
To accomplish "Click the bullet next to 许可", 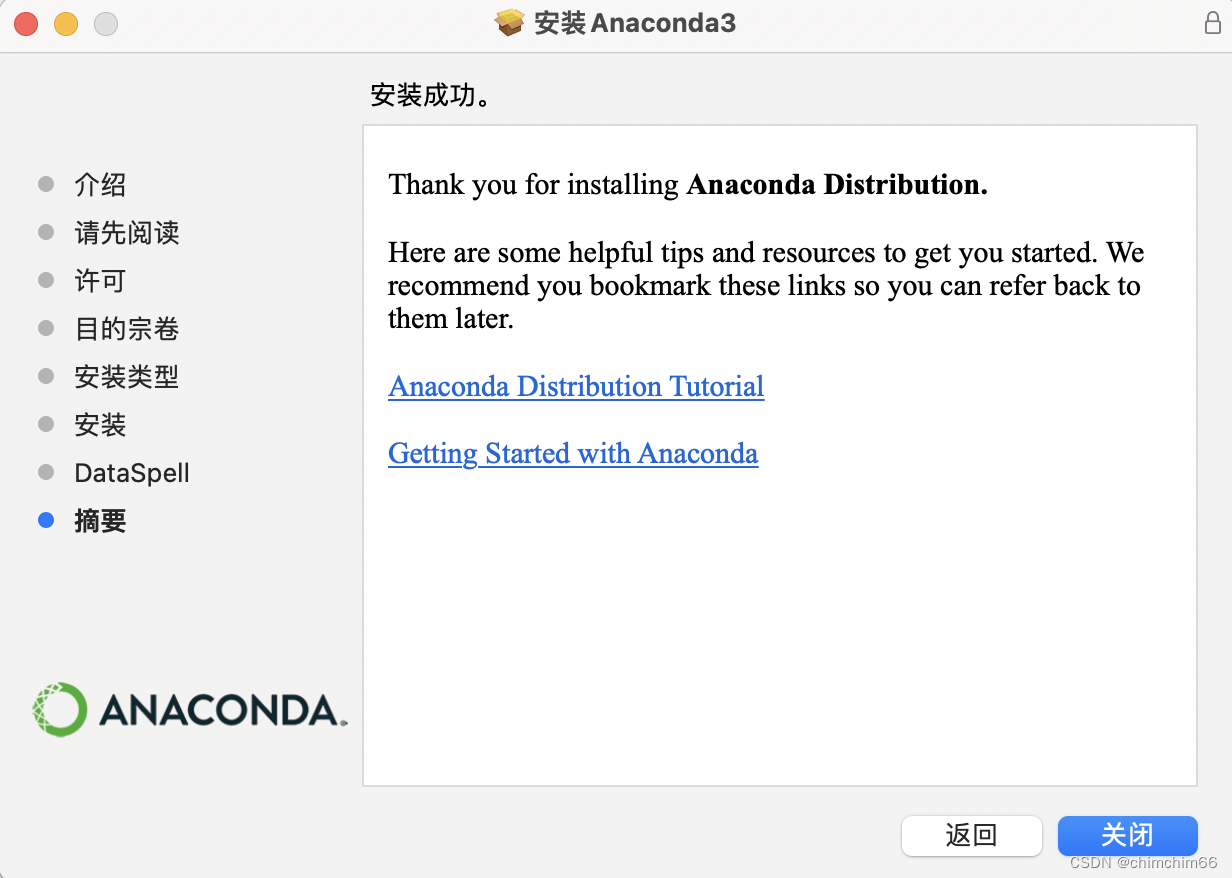I will [x=45, y=281].
